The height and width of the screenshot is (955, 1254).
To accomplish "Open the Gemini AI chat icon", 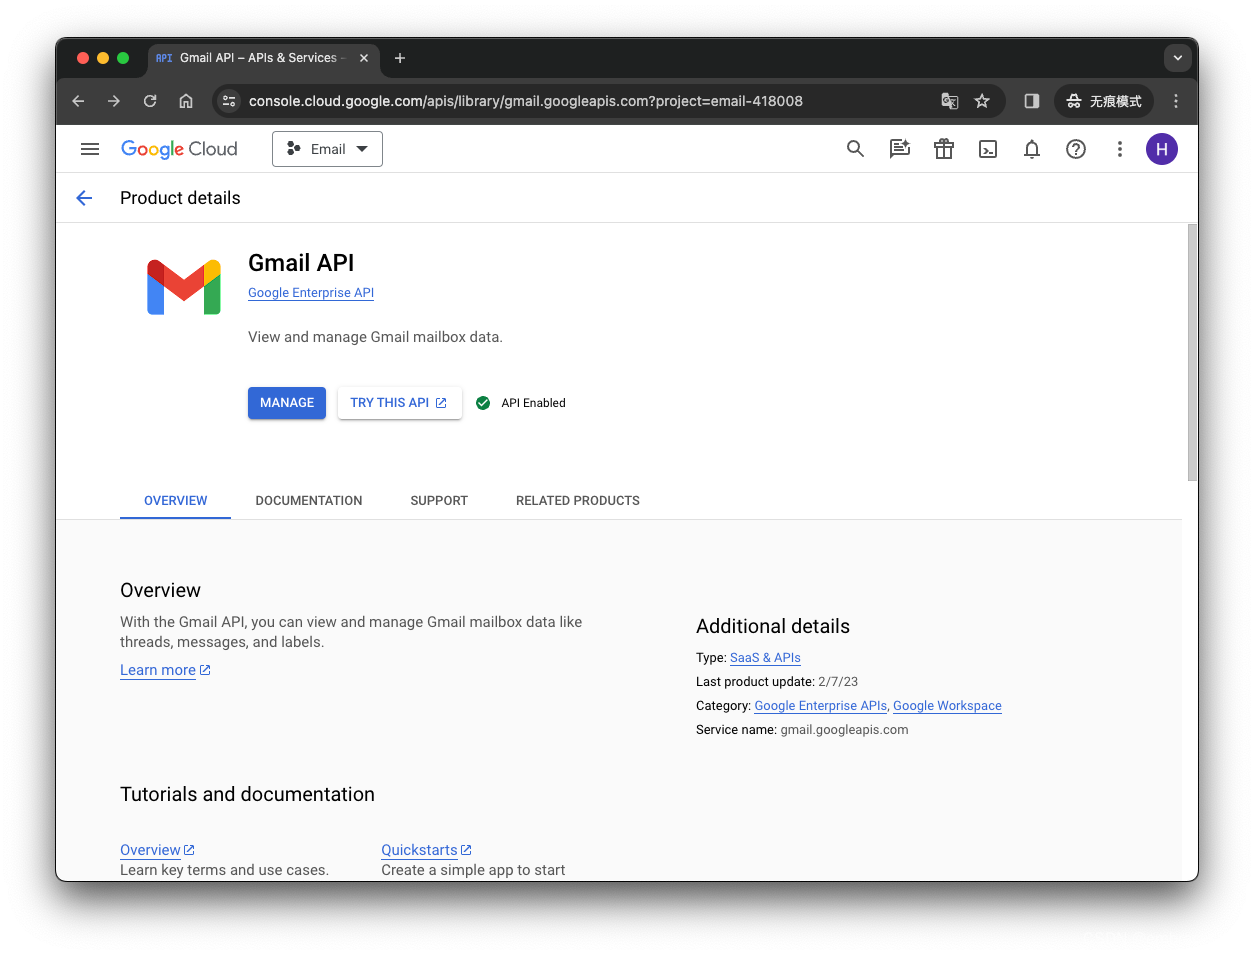I will tap(900, 149).
